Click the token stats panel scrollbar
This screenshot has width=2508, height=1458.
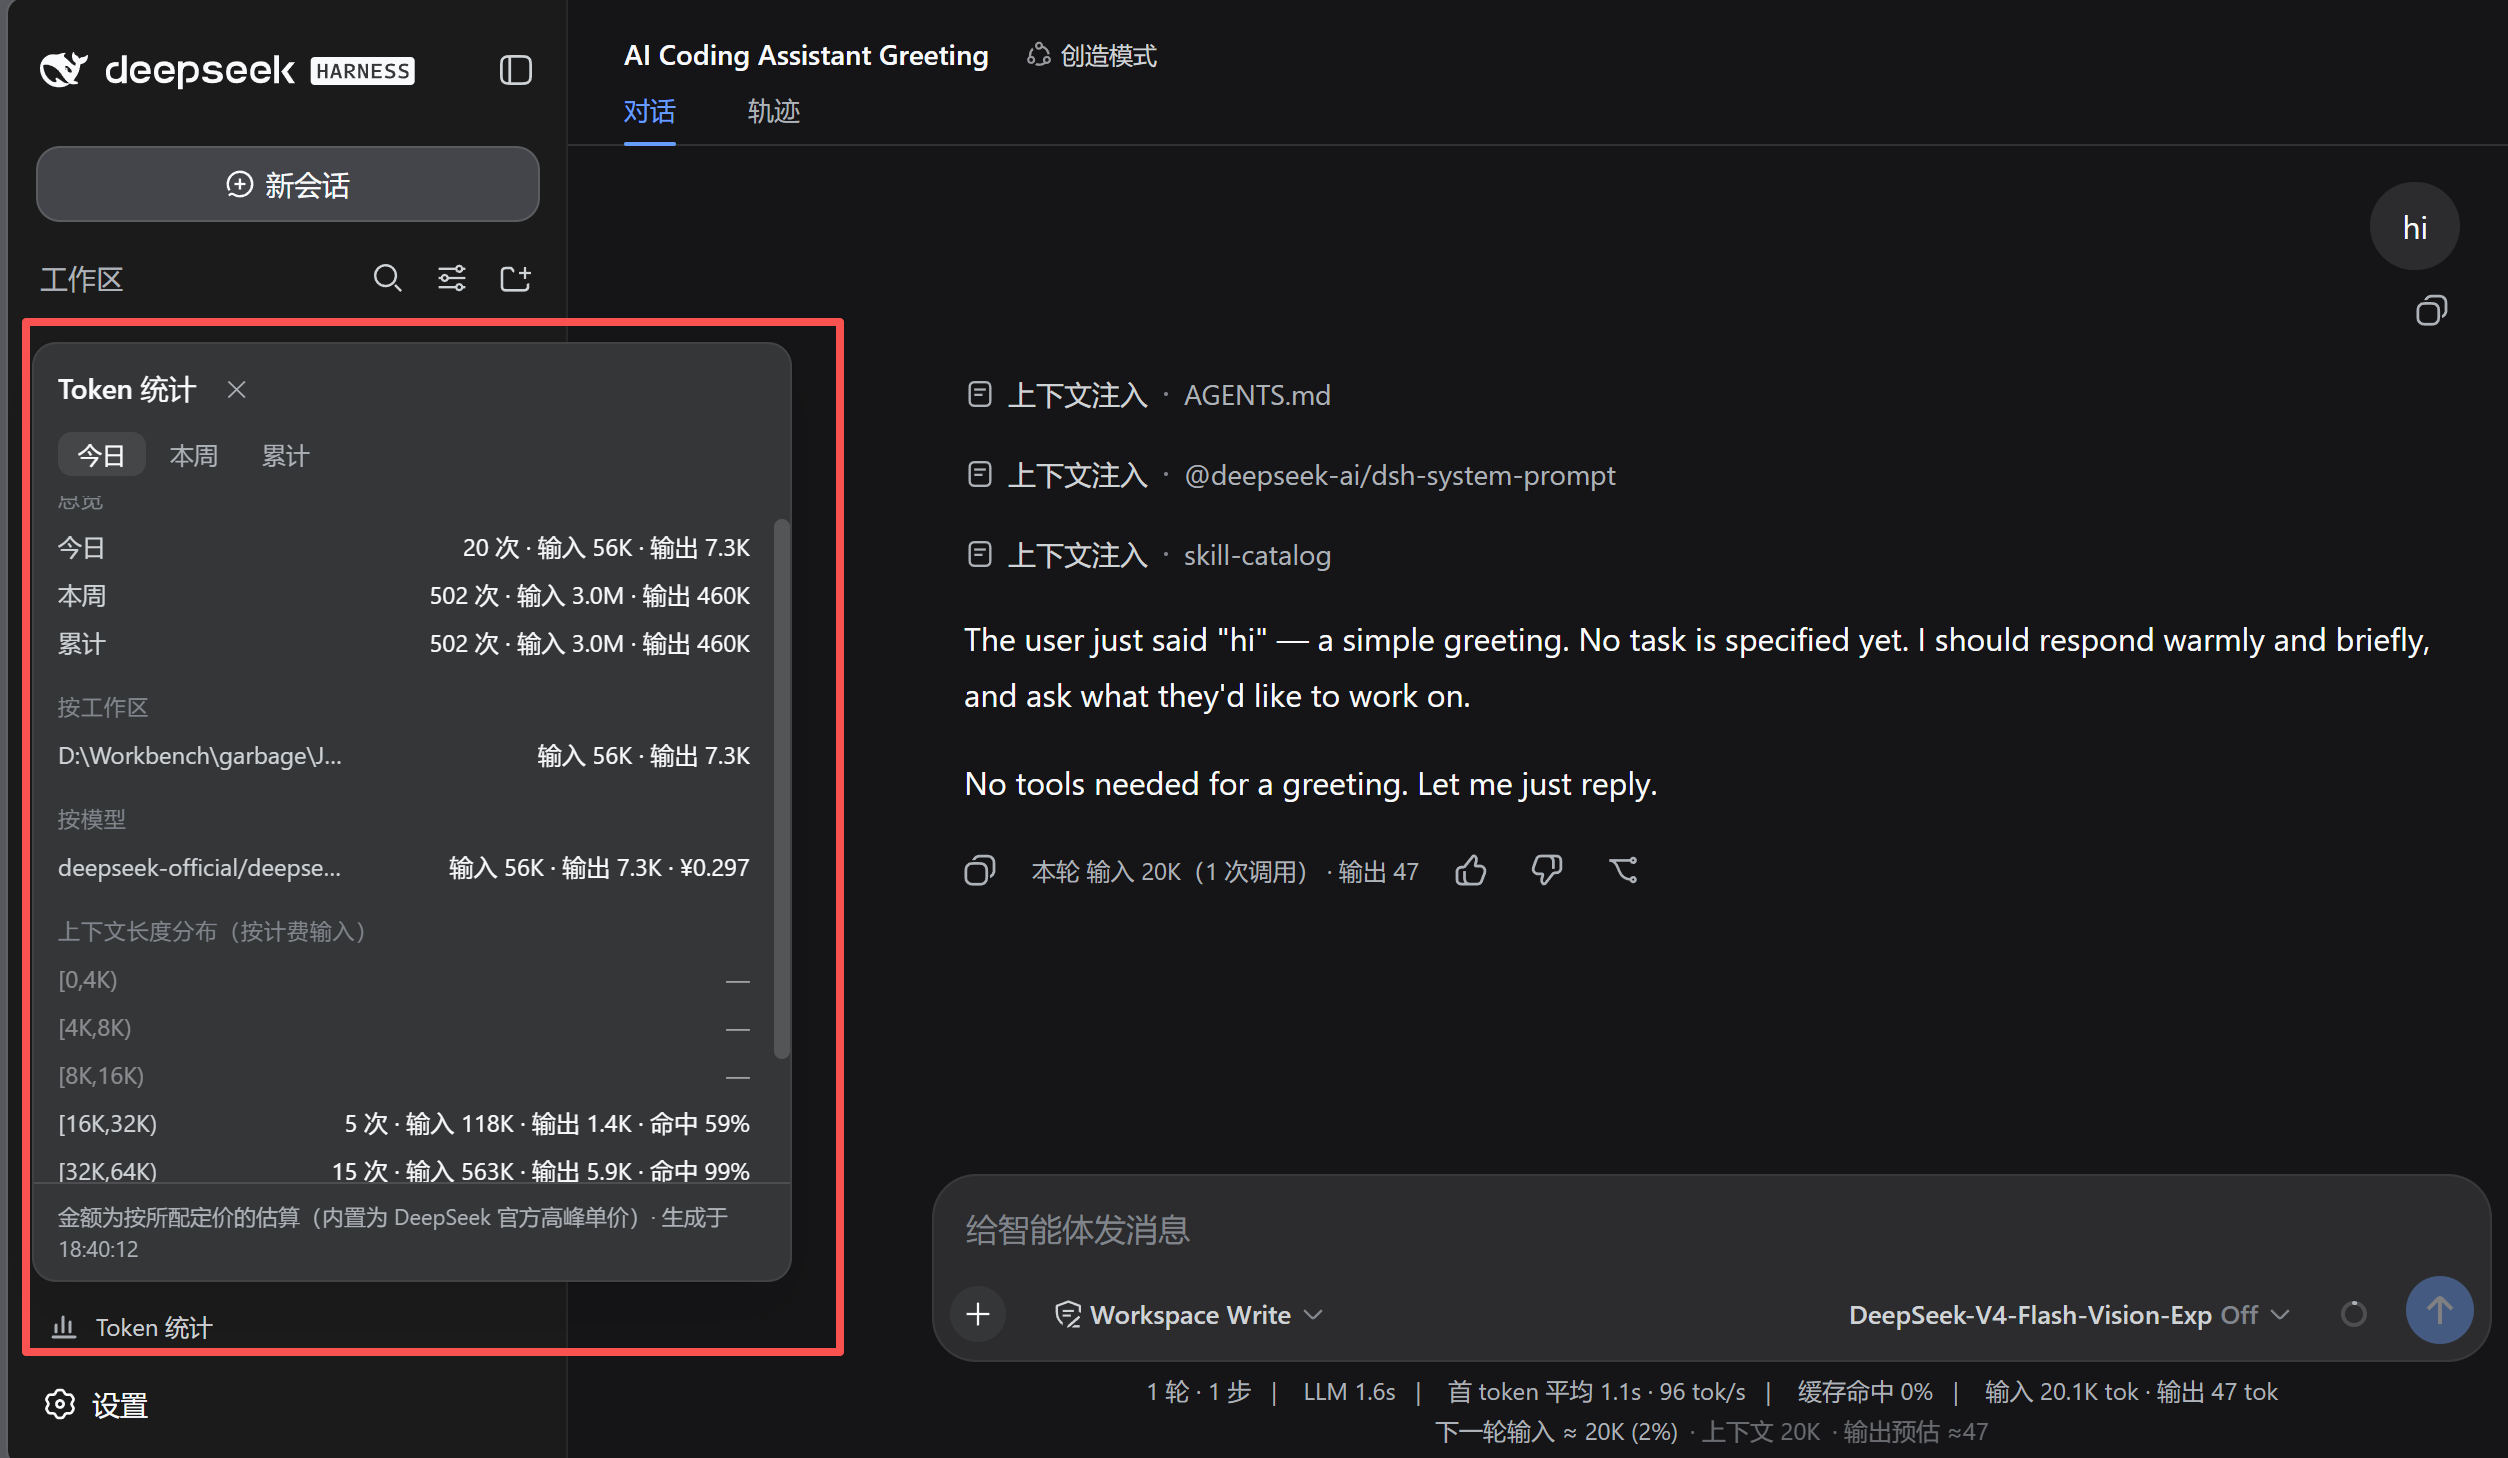[x=782, y=788]
